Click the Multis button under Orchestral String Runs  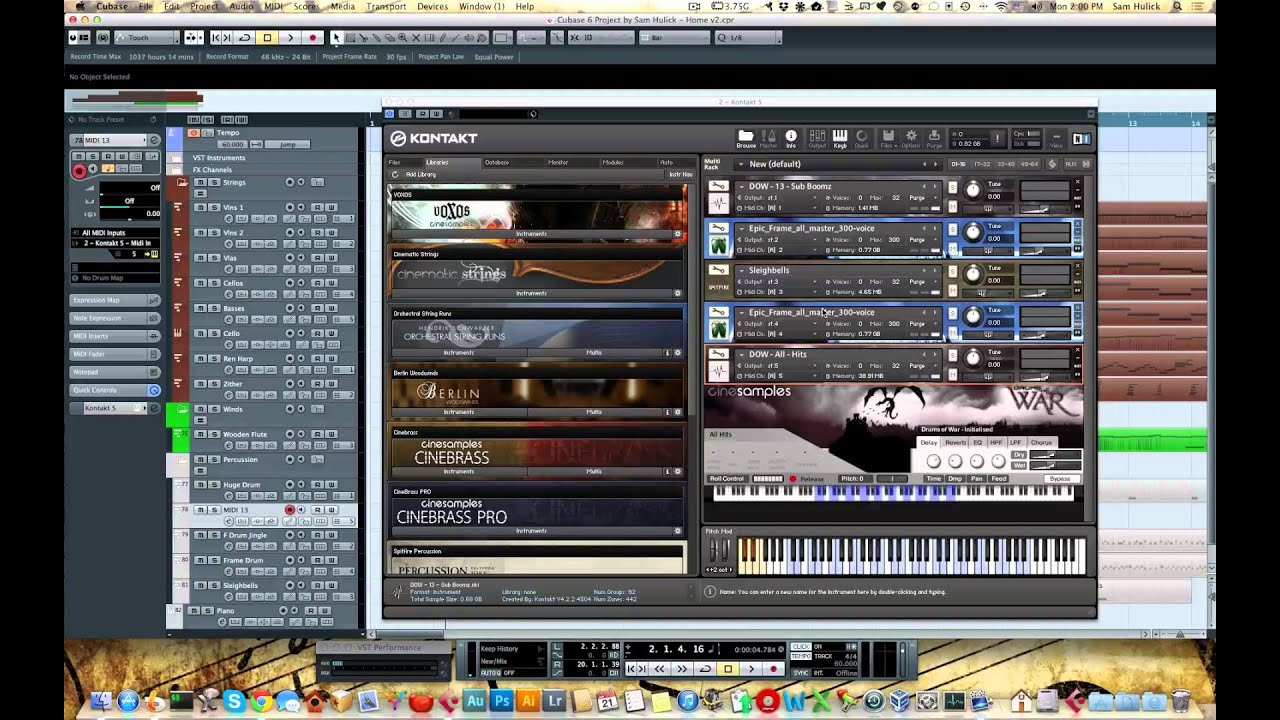(594, 352)
